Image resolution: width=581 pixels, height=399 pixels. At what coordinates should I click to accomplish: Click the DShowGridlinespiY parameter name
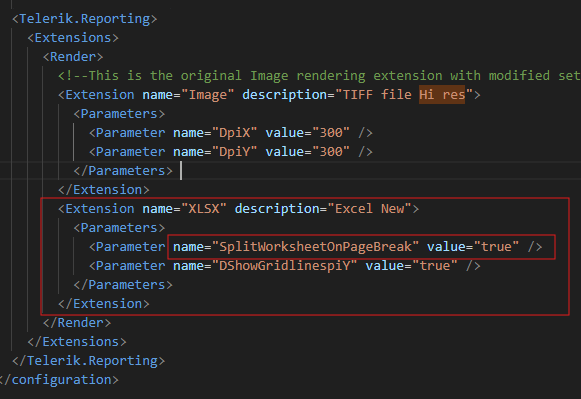pyautogui.click(x=284, y=266)
